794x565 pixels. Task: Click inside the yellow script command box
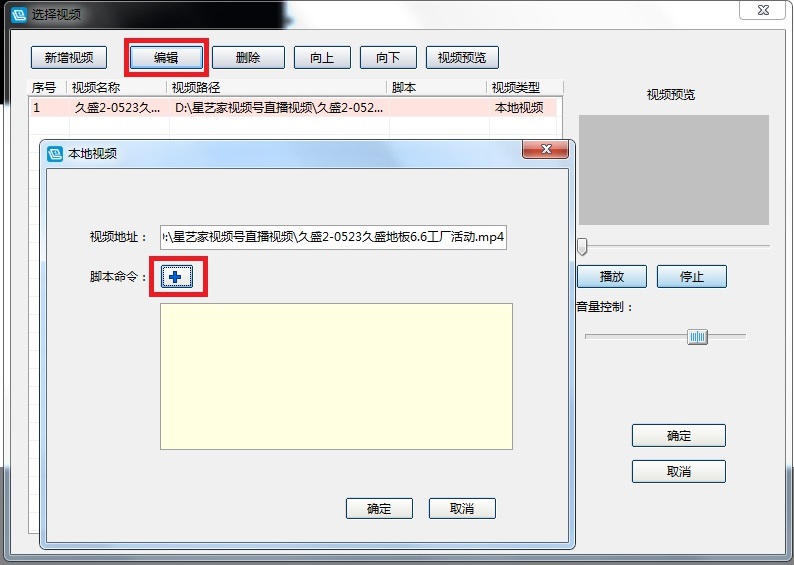pyautogui.click(x=336, y=376)
